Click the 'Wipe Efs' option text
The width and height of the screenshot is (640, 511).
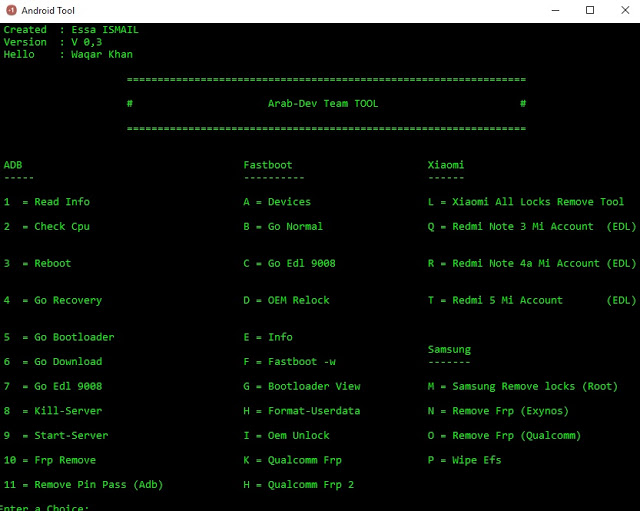(476, 460)
